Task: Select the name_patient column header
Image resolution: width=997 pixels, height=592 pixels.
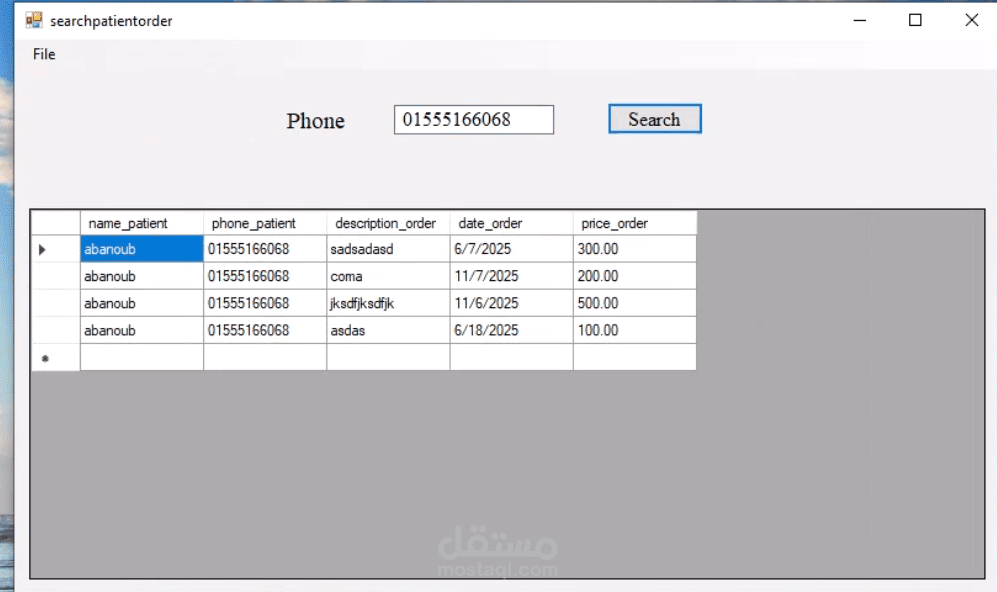Action: click(142, 223)
